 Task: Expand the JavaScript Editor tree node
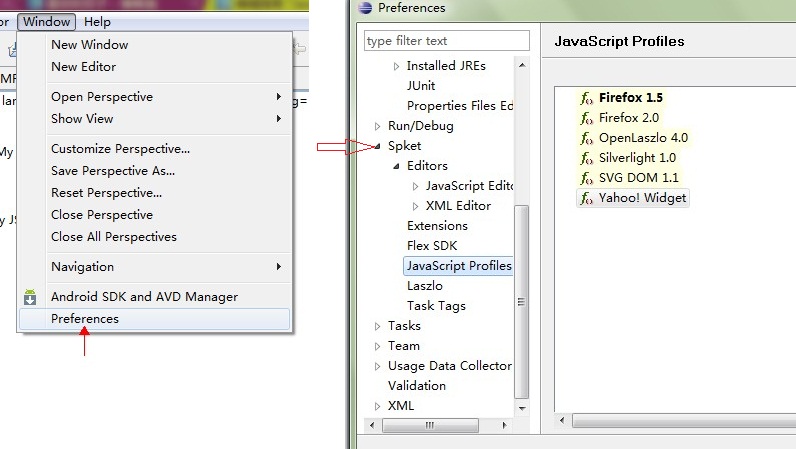point(416,186)
